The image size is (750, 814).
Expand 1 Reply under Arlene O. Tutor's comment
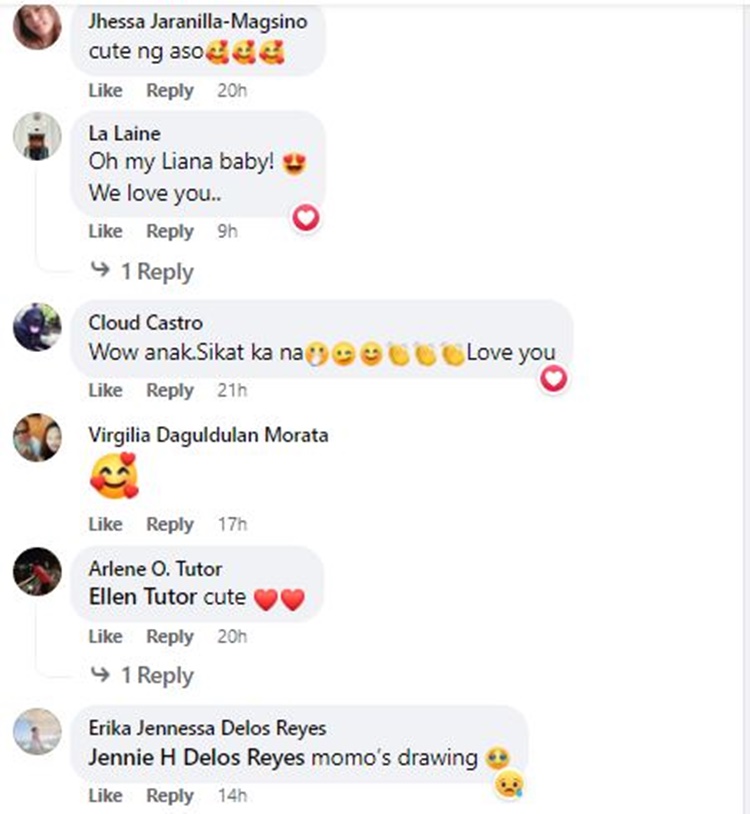[x=156, y=676]
